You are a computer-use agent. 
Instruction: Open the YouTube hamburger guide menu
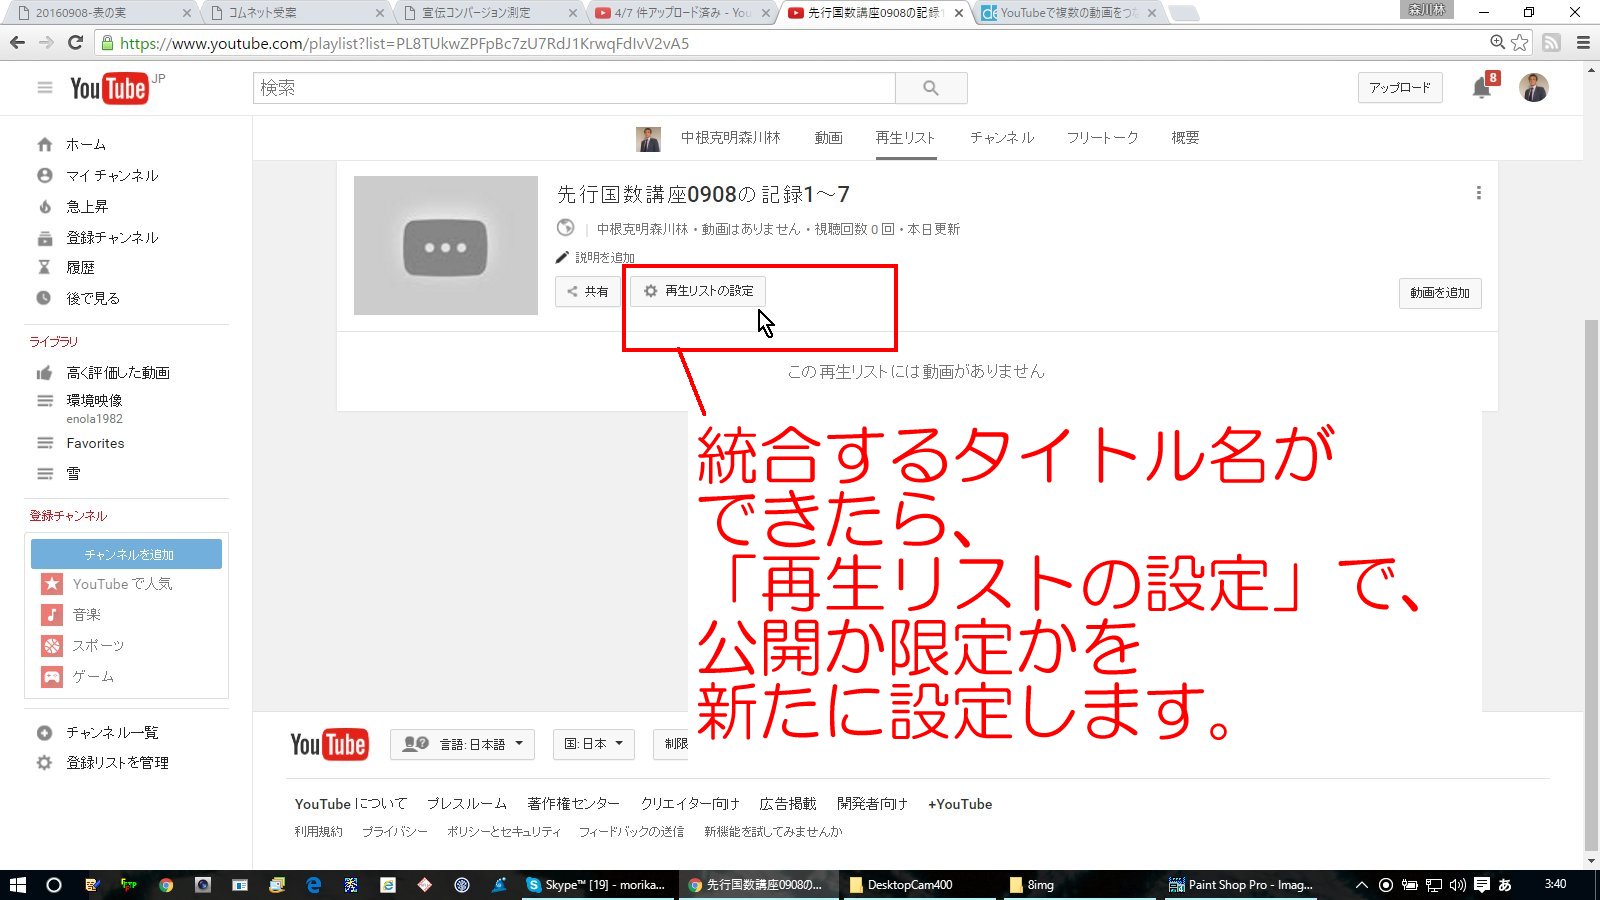tap(44, 88)
